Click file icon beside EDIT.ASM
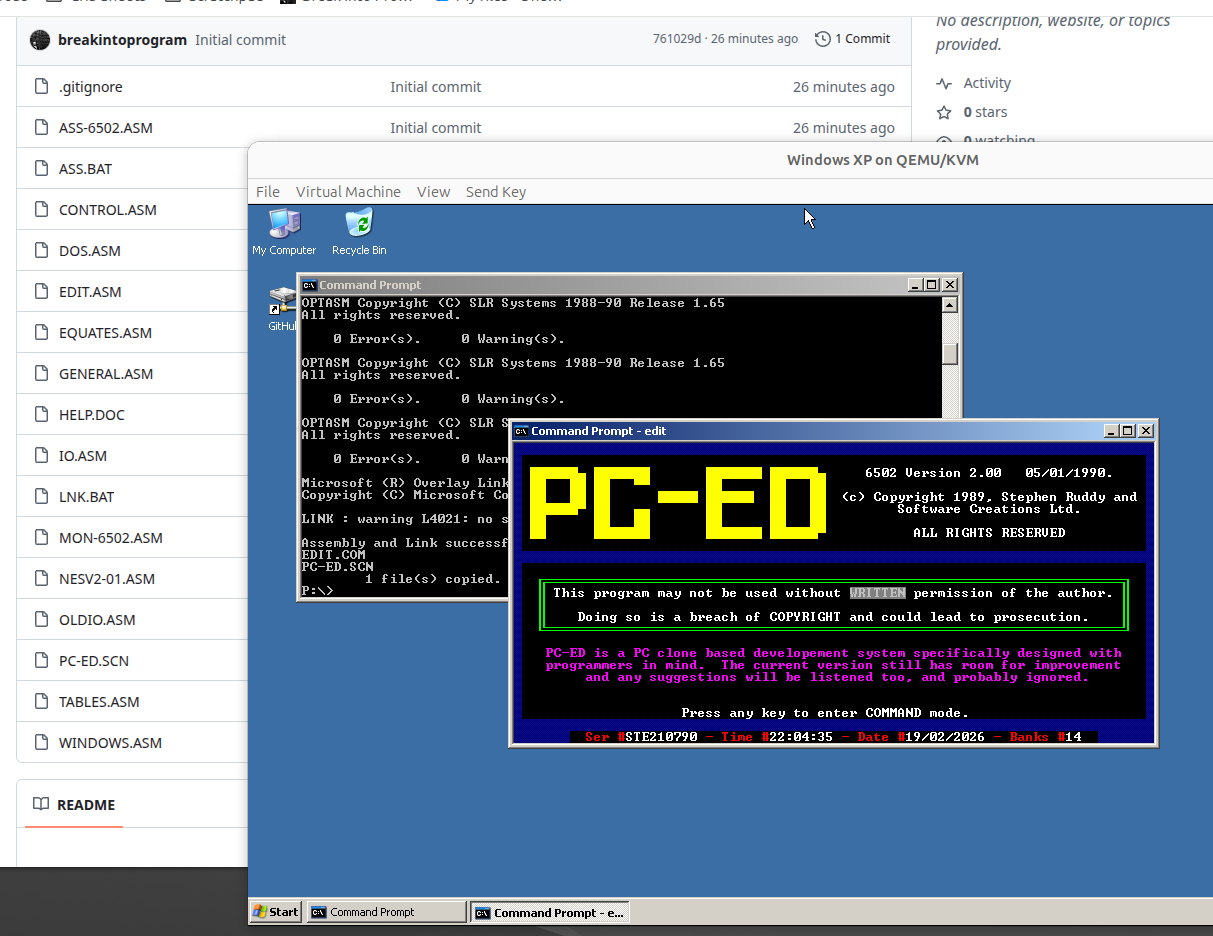The height and width of the screenshot is (936, 1213). pos(41,292)
